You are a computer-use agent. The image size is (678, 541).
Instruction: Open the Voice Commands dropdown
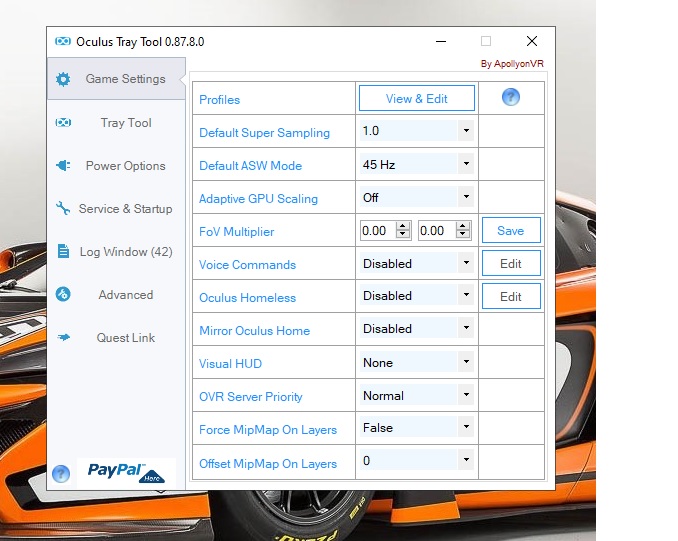click(x=466, y=263)
